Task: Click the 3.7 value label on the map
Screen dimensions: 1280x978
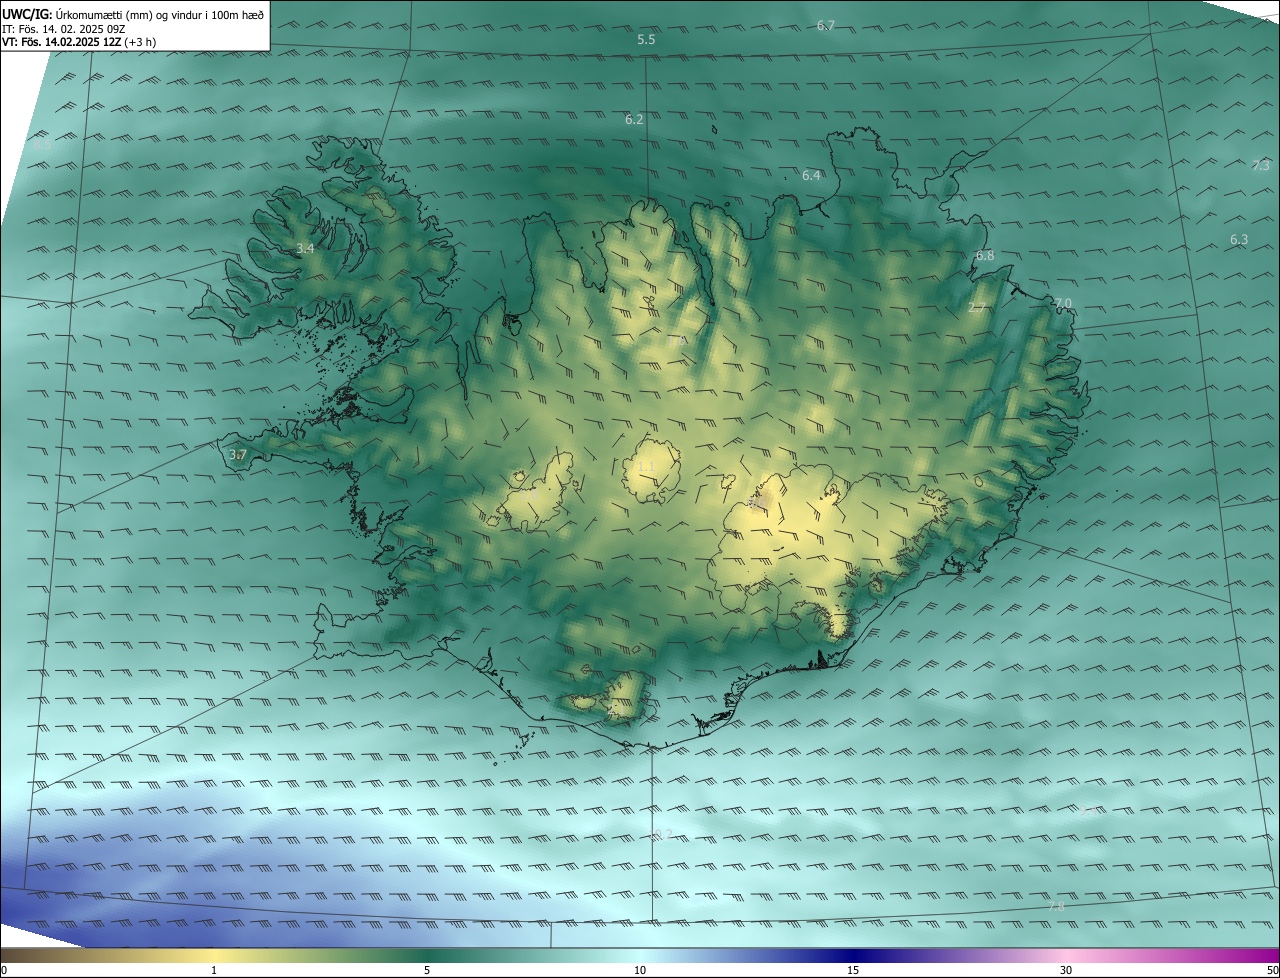Action: (237, 455)
